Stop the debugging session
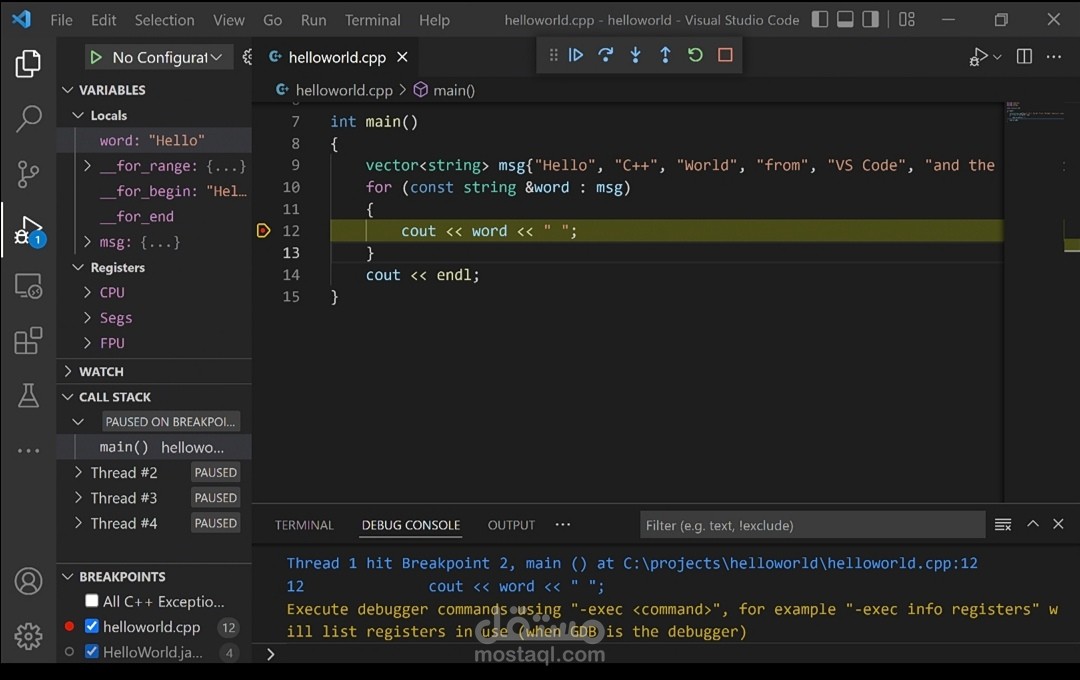1080x680 pixels. (x=725, y=55)
